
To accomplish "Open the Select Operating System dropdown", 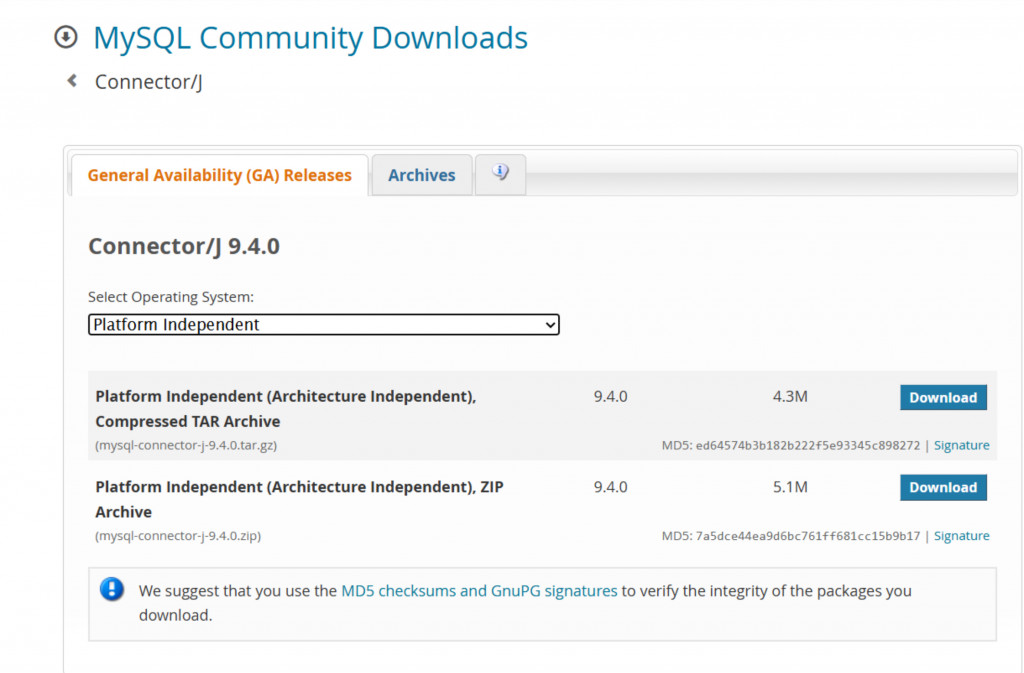I will click(x=324, y=324).
